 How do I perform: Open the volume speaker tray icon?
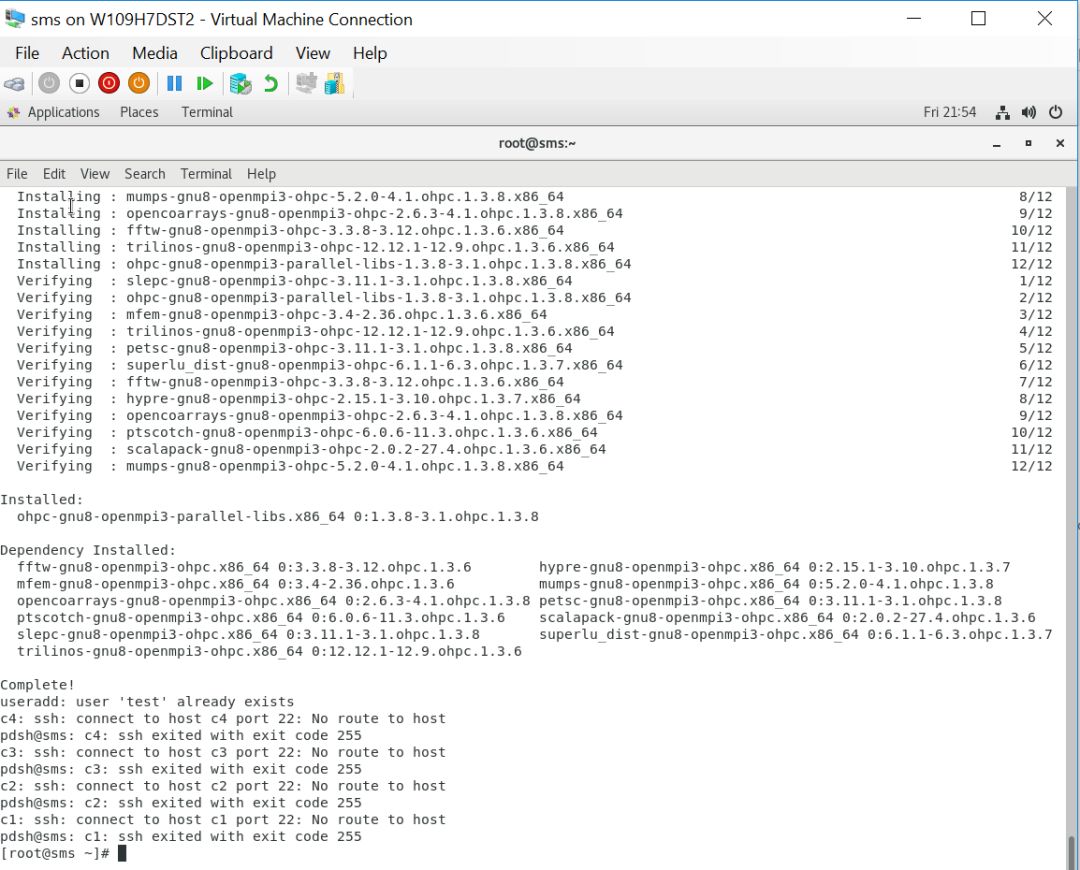click(x=1029, y=112)
